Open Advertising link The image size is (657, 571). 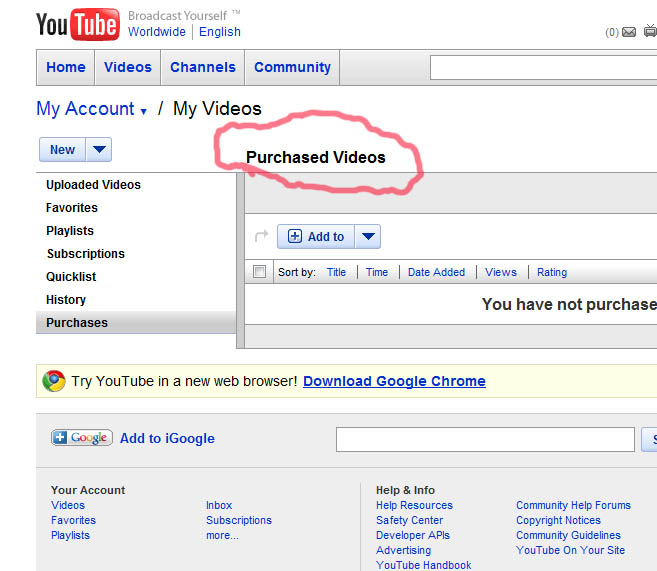tap(404, 550)
